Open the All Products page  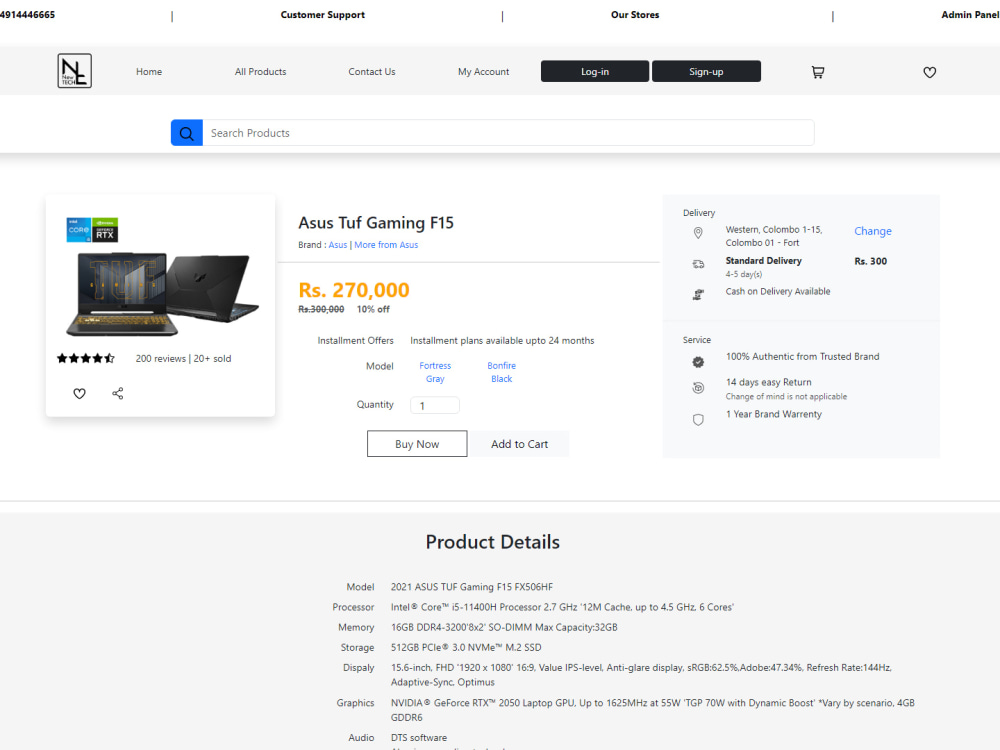pyautogui.click(x=260, y=71)
